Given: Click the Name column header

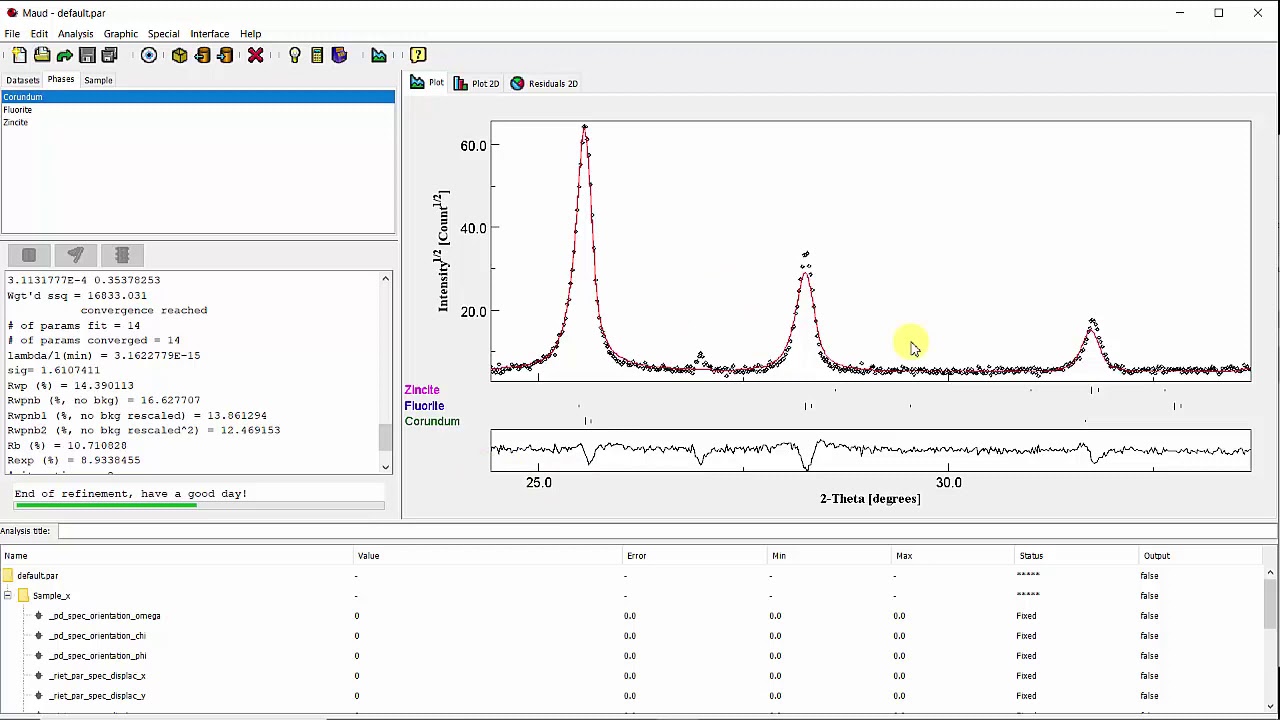Looking at the screenshot, I should coord(177,556).
